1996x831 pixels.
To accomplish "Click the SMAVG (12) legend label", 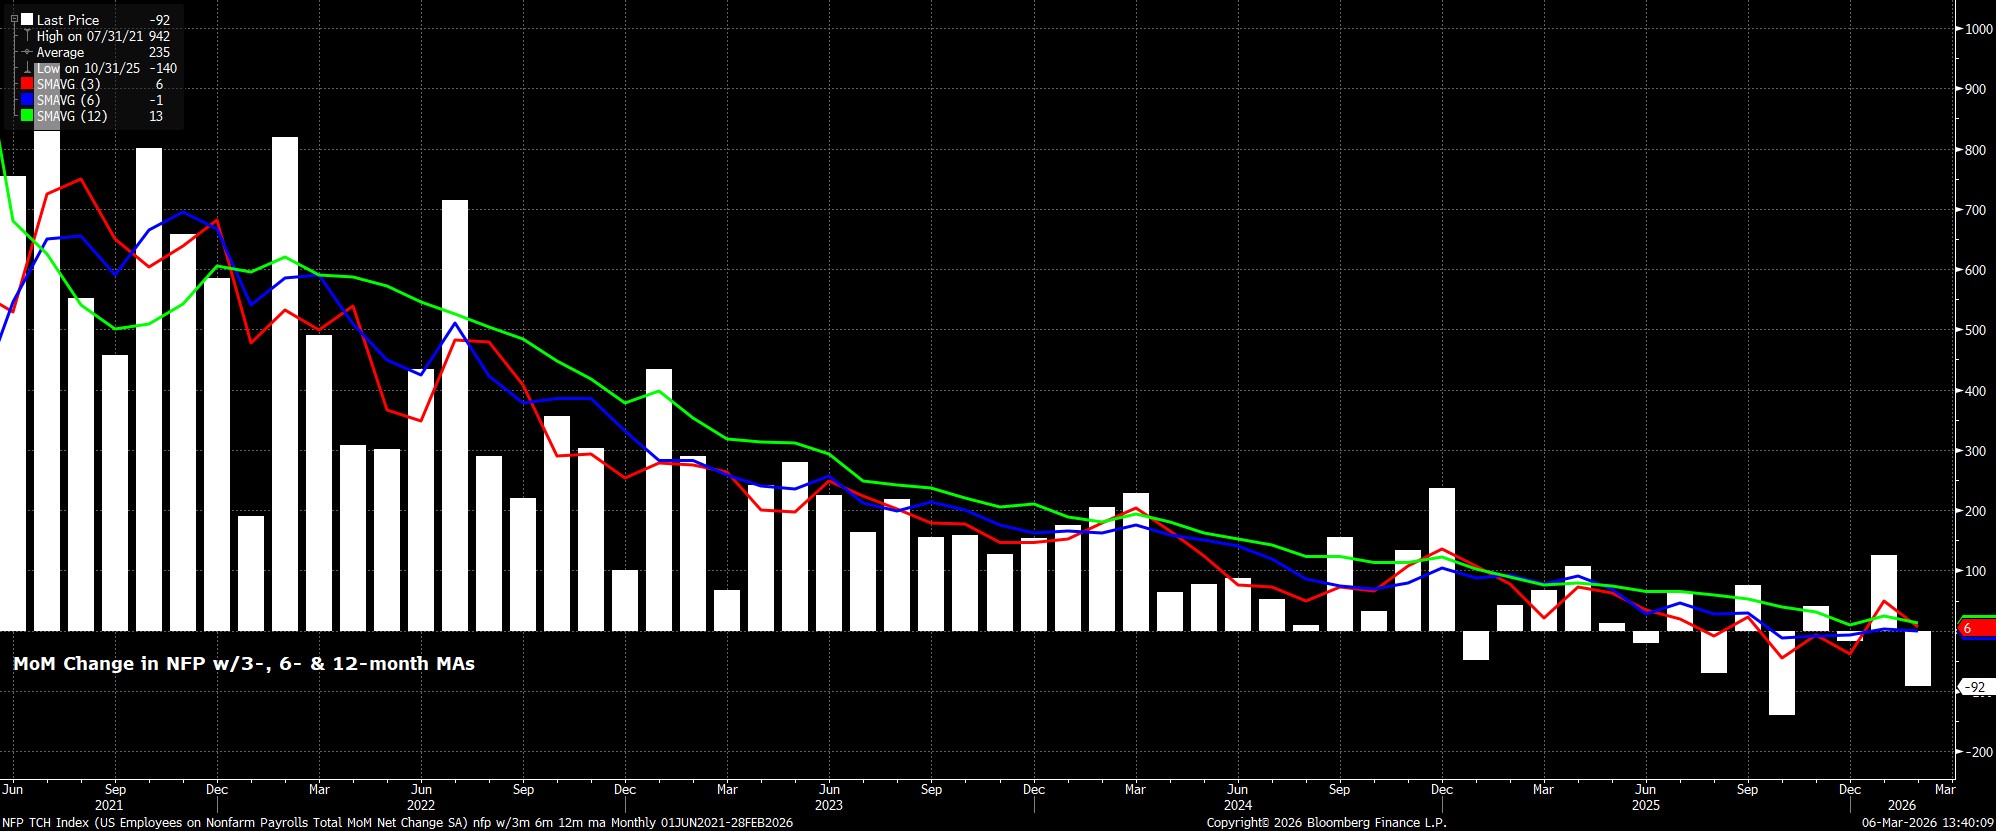I will [x=72, y=116].
